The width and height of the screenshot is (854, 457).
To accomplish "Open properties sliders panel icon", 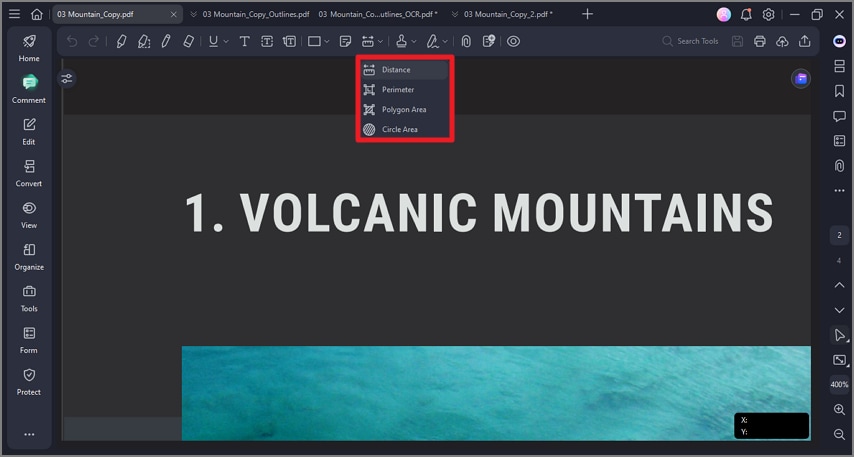I will coord(66,79).
